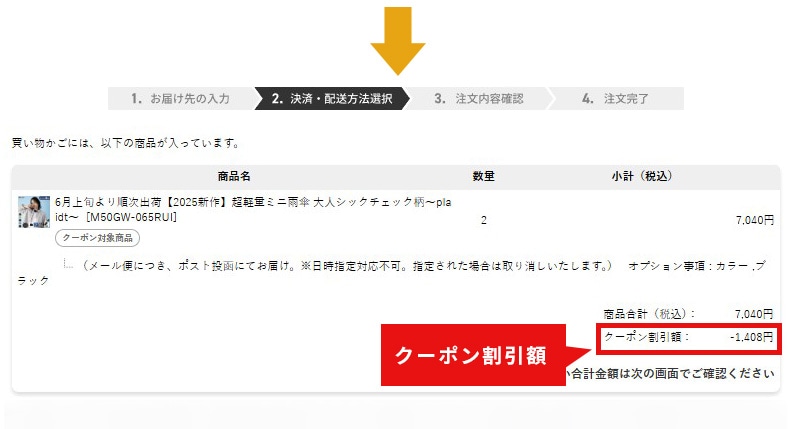Click the 商品合計(税込) total amount
This screenshot has width=795, height=429.
(x=754, y=314)
